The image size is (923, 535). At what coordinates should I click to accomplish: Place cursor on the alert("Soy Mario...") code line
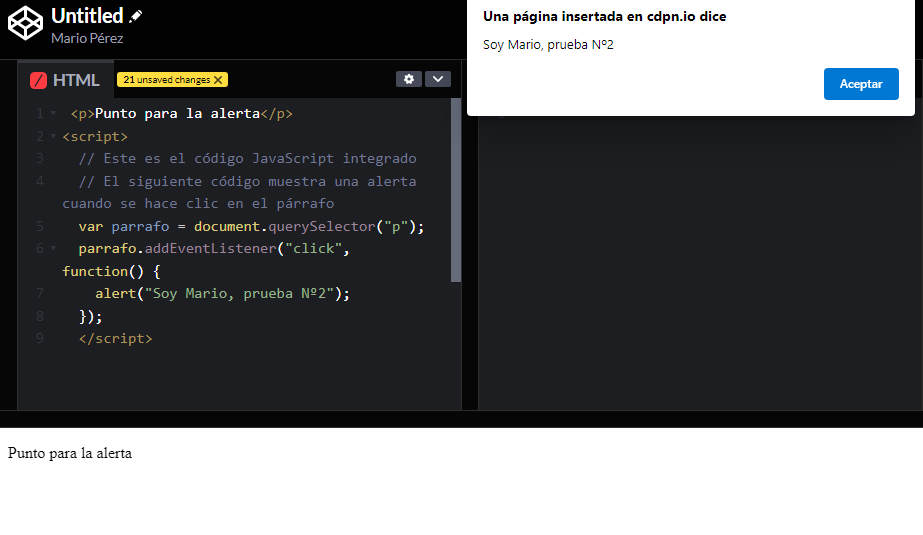(x=223, y=293)
